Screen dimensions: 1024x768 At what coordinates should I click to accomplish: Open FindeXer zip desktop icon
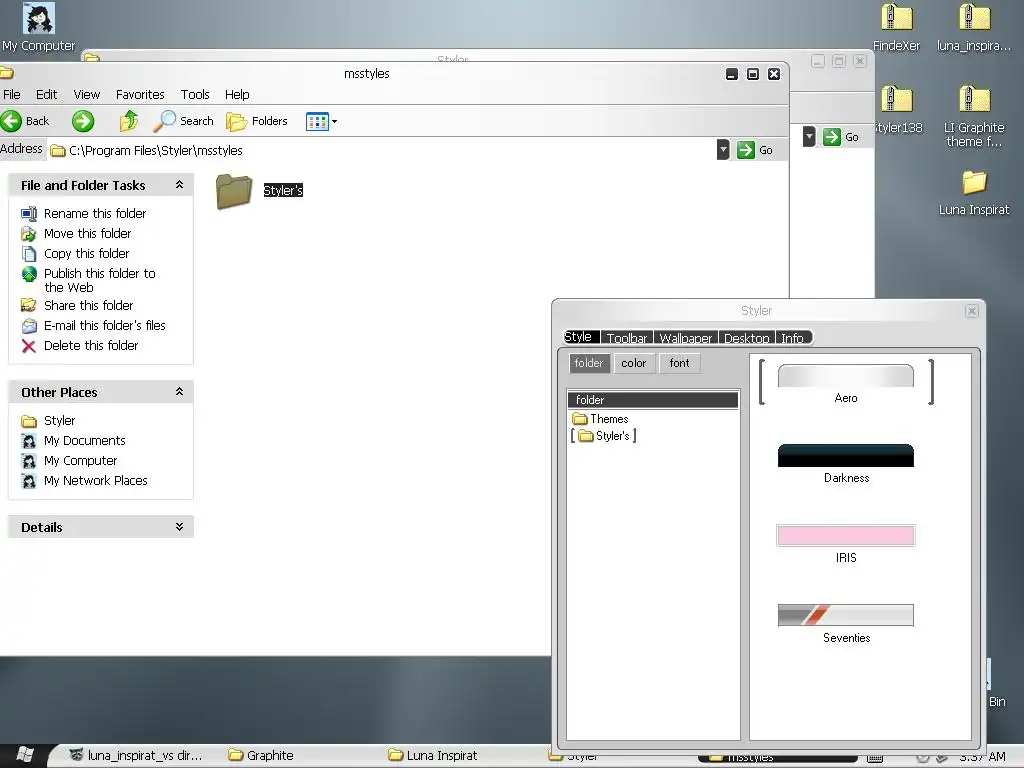click(896, 27)
